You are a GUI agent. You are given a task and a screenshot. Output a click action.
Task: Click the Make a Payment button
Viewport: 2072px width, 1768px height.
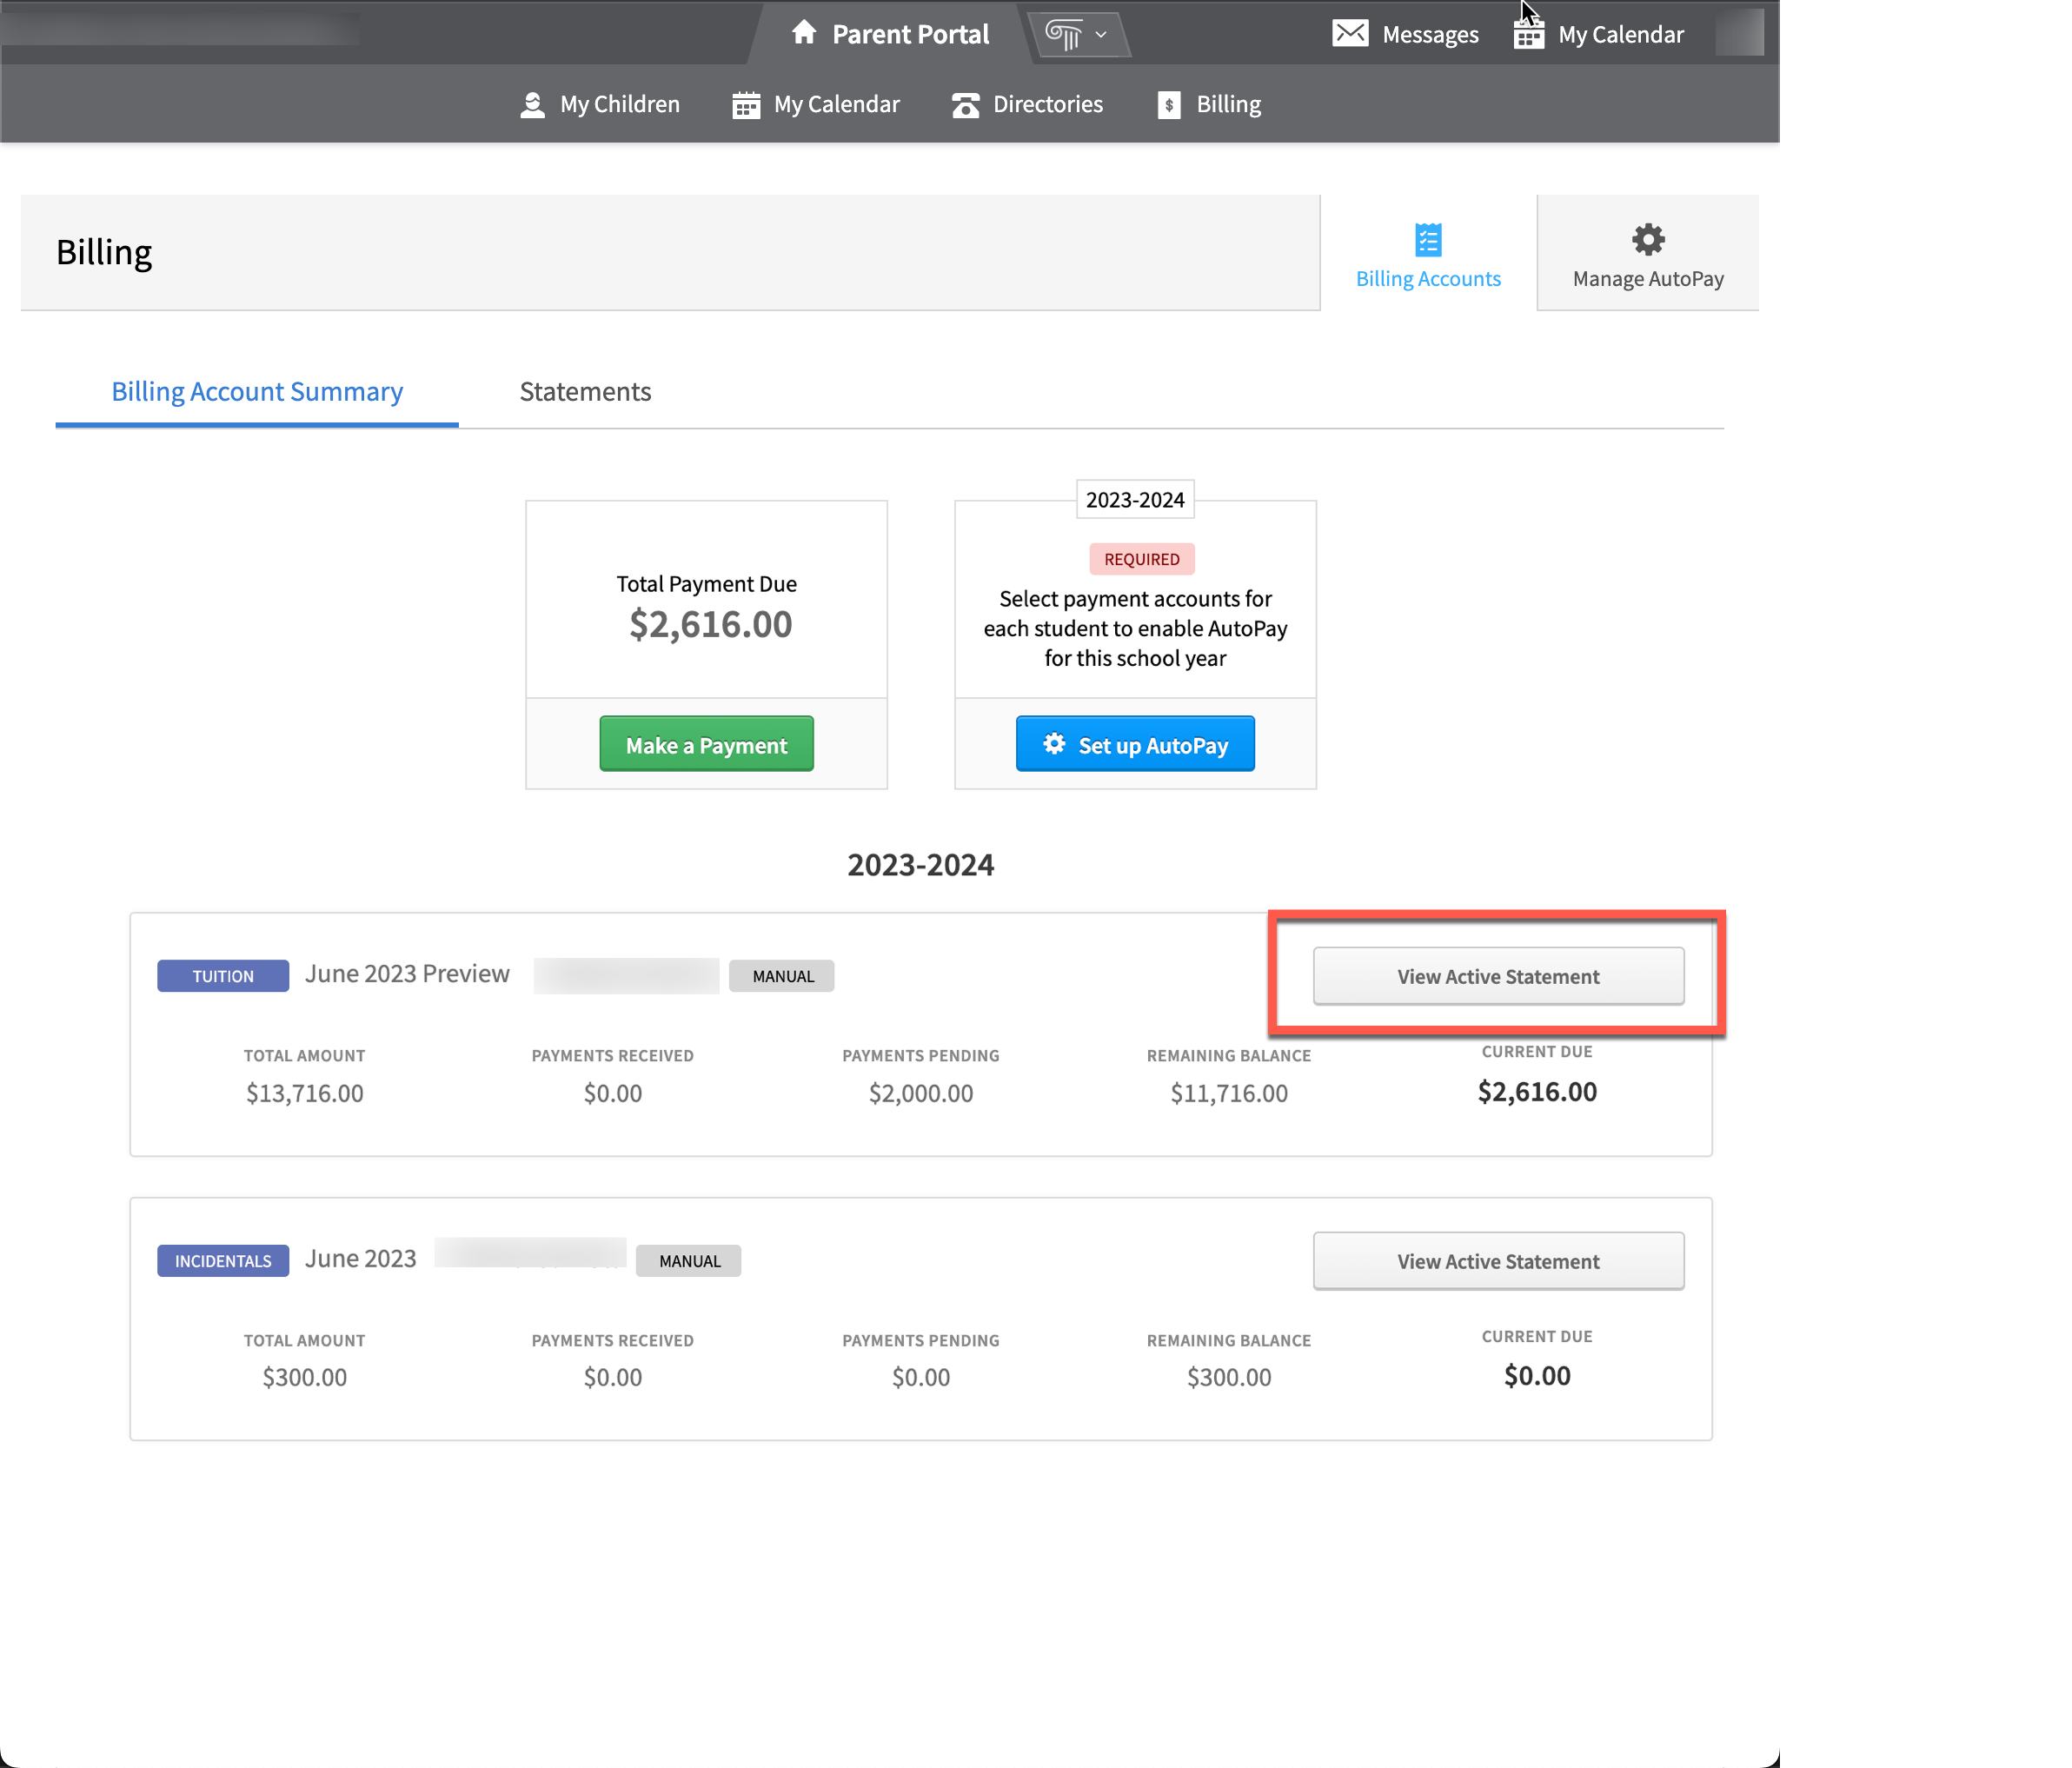click(706, 743)
